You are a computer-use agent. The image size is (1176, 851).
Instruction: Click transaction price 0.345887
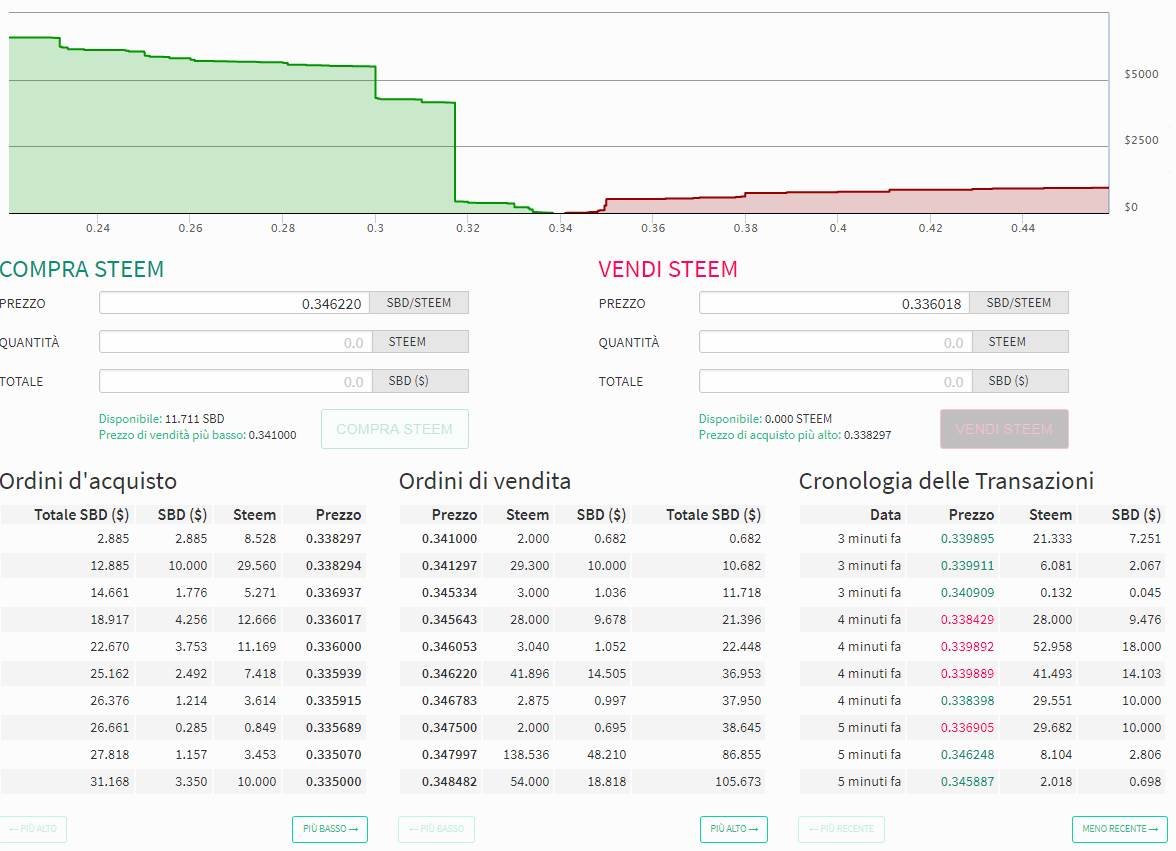click(x=968, y=781)
